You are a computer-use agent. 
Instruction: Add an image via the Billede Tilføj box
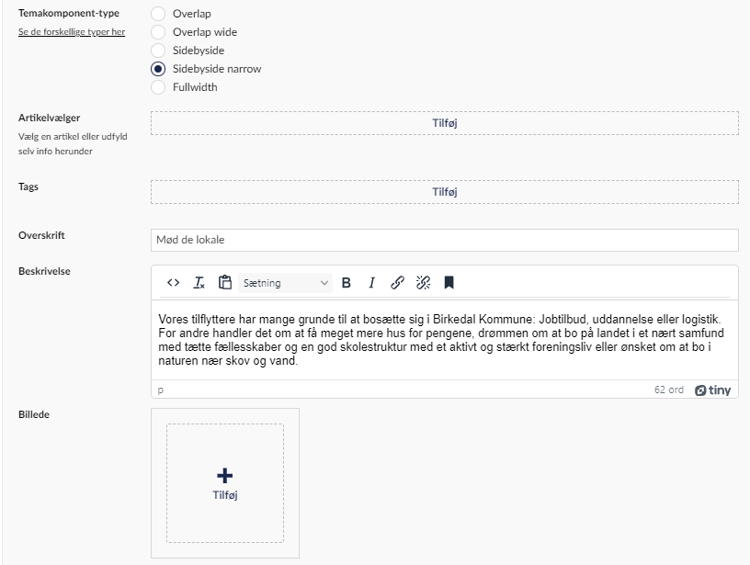point(225,482)
